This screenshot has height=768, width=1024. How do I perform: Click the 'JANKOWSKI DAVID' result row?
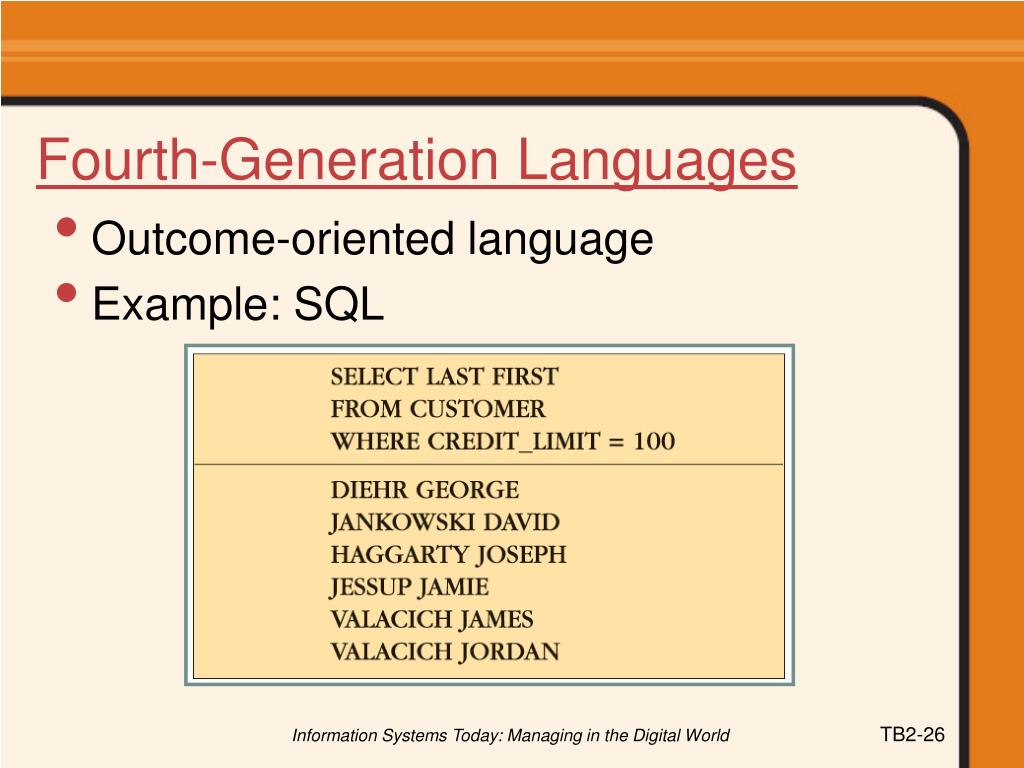[444, 522]
